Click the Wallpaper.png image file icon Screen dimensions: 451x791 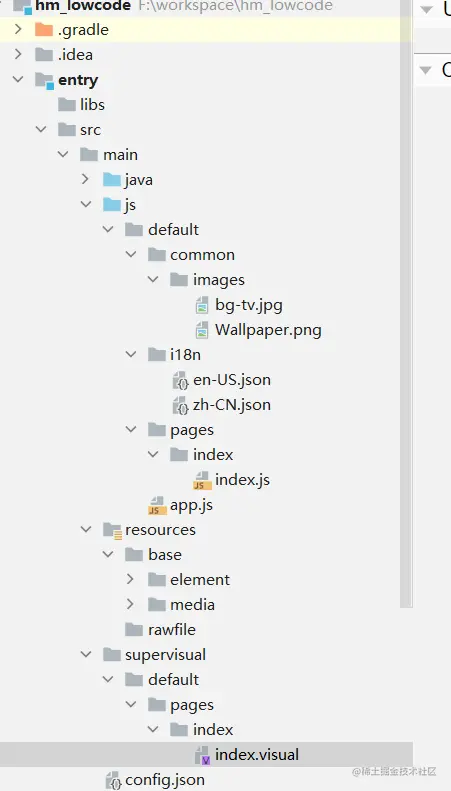tap(202, 330)
